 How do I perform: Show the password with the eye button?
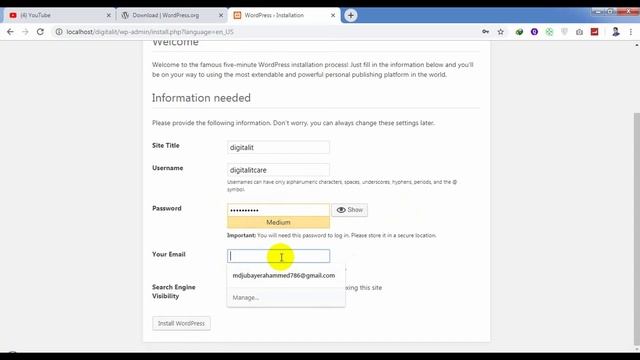pyautogui.click(x=349, y=210)
